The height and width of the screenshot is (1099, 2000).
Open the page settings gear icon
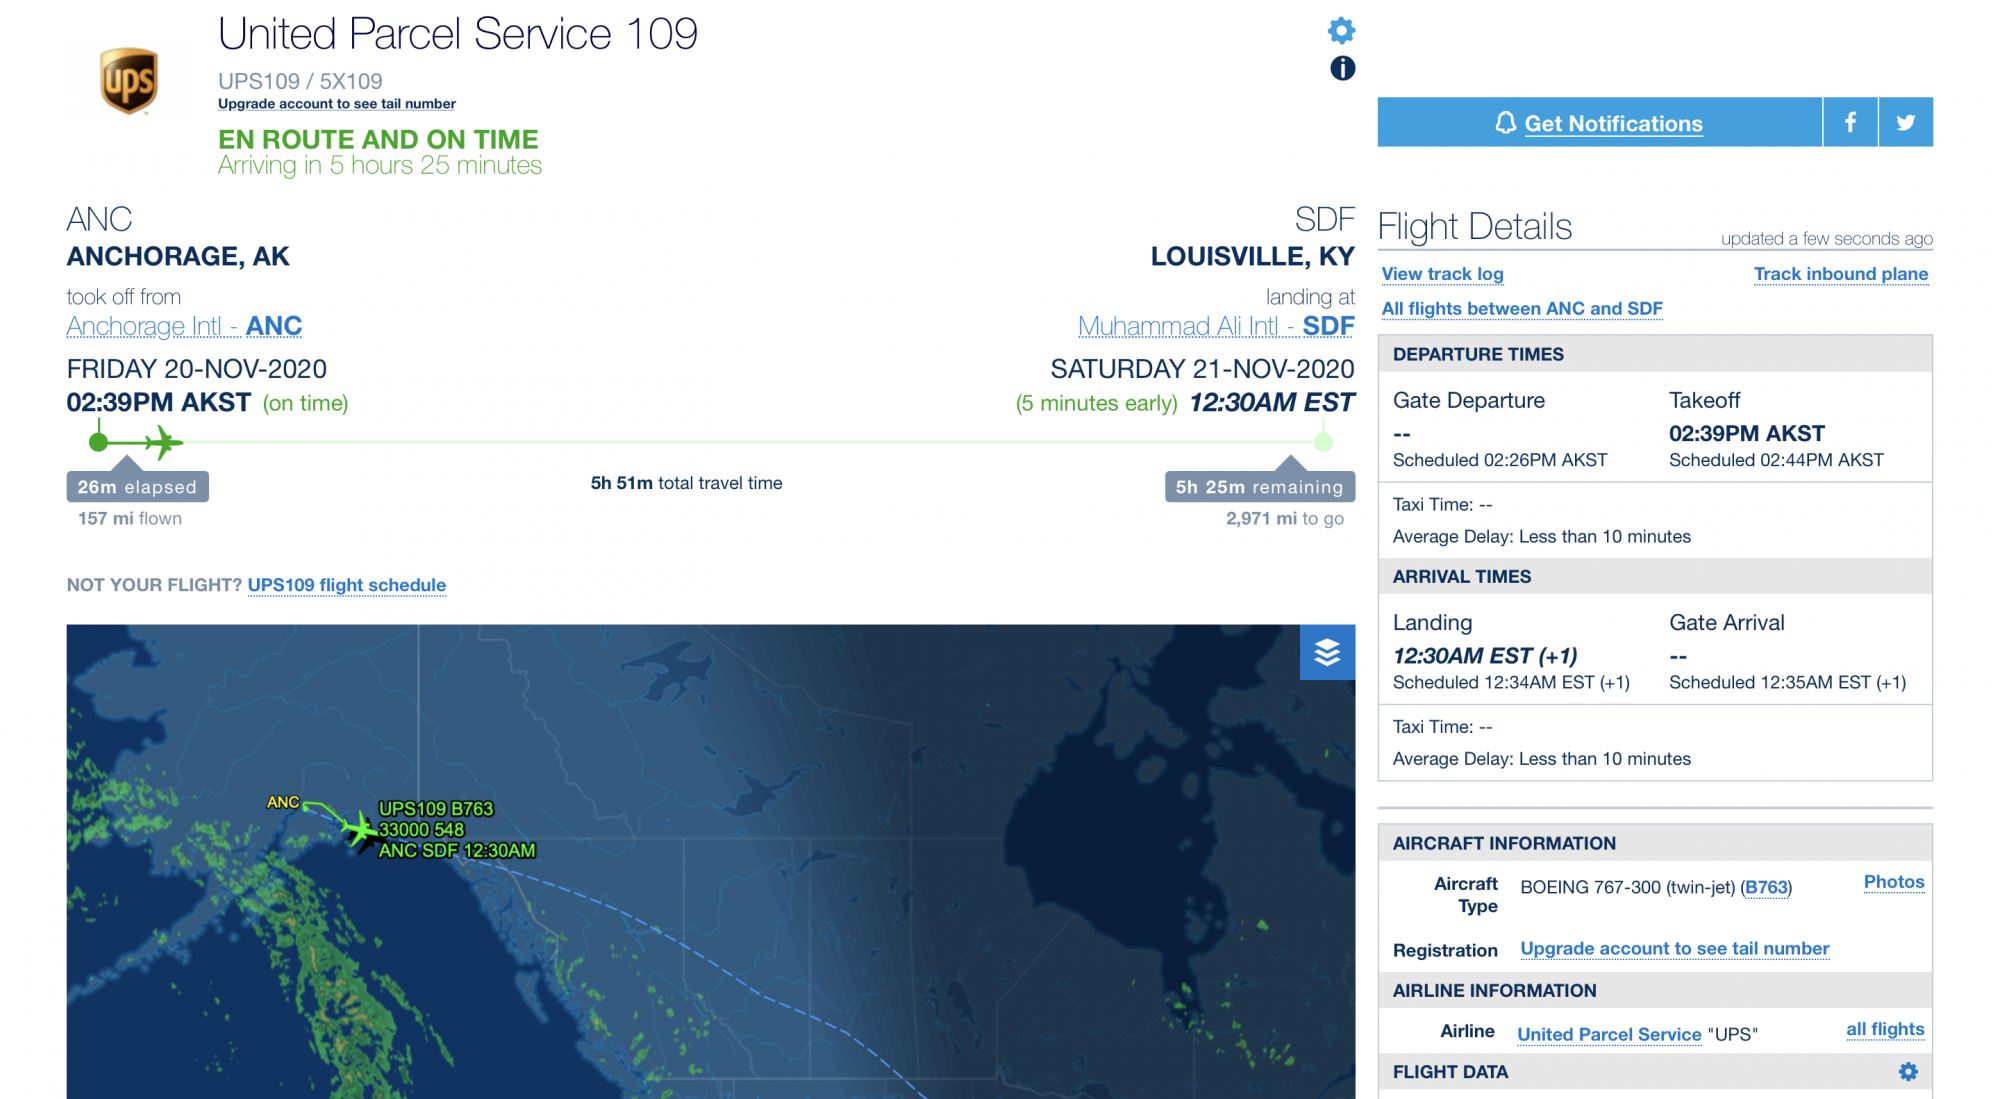pyautogui.click(x=1341, y=31)
